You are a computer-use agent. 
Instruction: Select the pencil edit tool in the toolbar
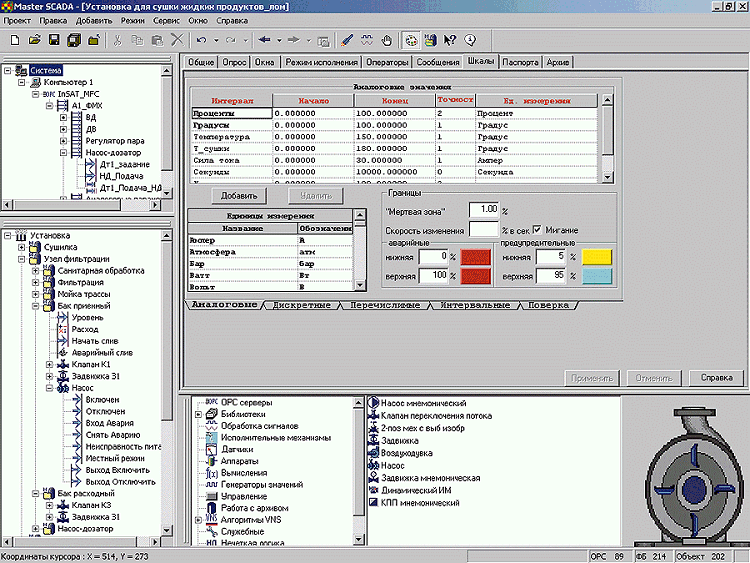tap(347, 40)
